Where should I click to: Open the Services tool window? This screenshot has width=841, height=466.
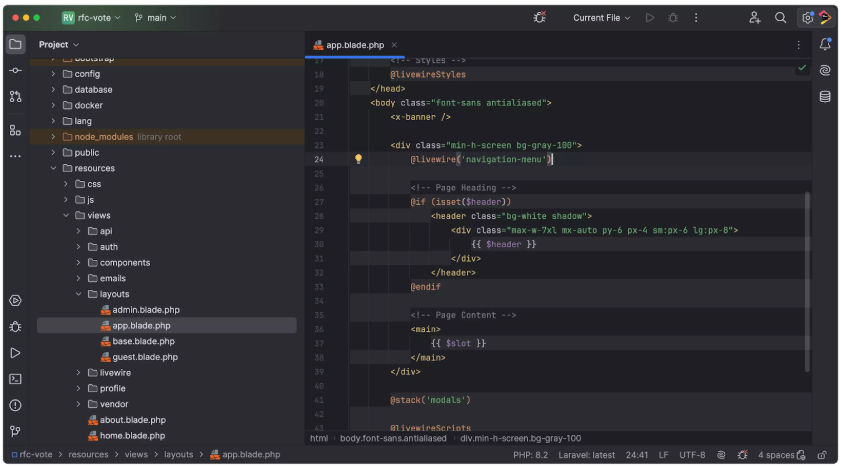[16, 301]
